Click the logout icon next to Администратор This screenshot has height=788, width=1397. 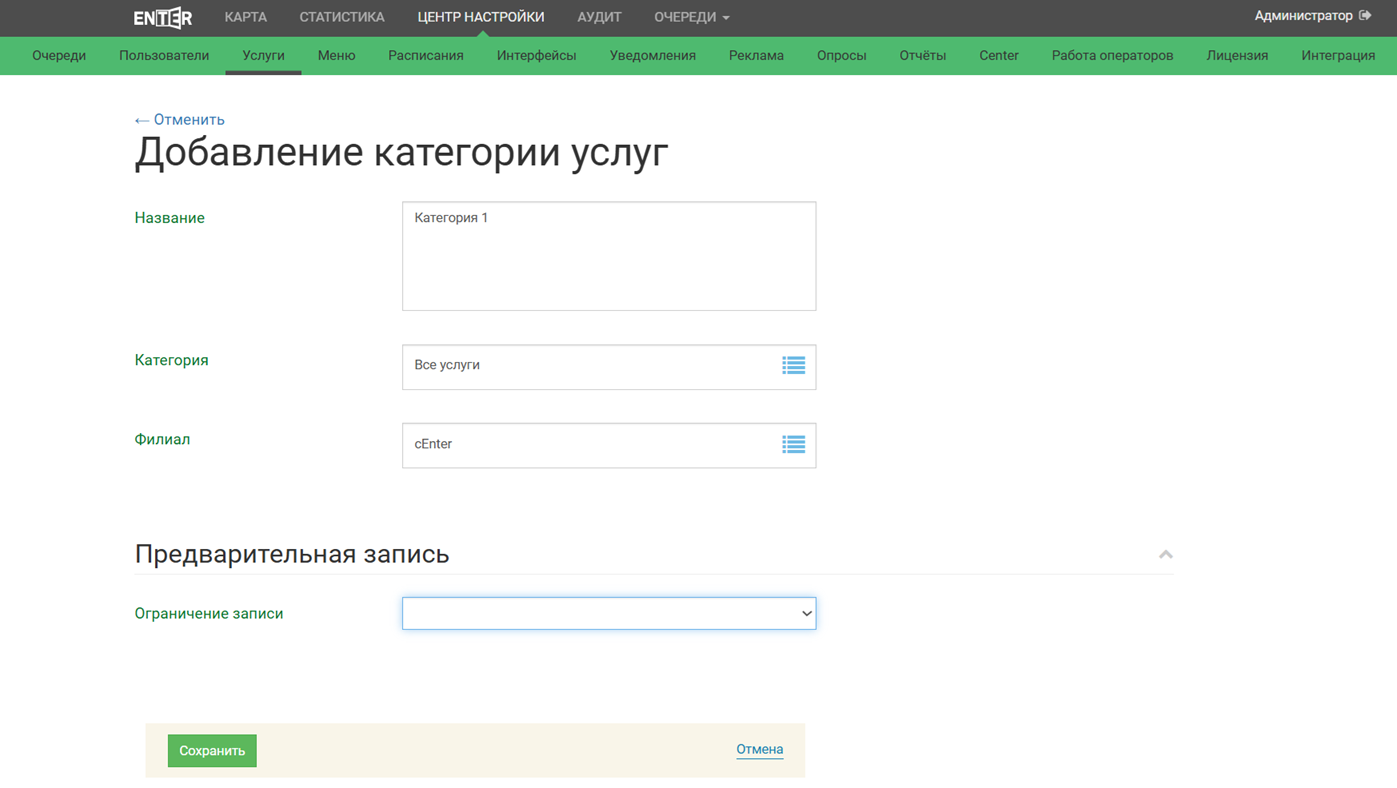click(x=1365, y=16)
